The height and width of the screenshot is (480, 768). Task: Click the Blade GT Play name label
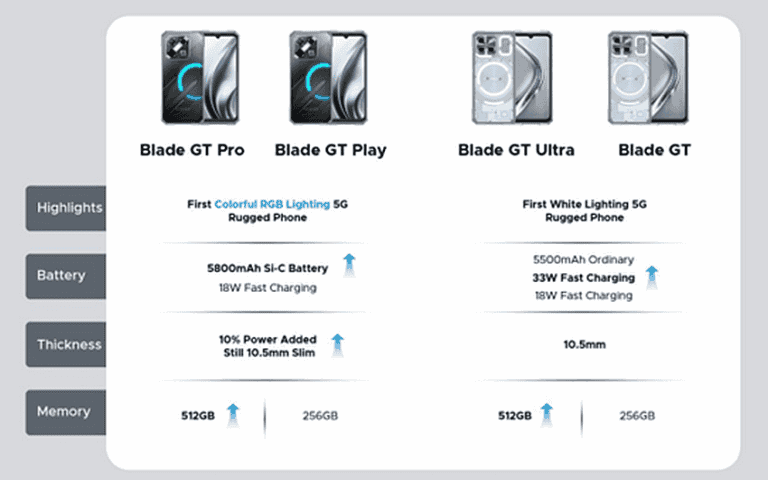[x=331, y=150]
